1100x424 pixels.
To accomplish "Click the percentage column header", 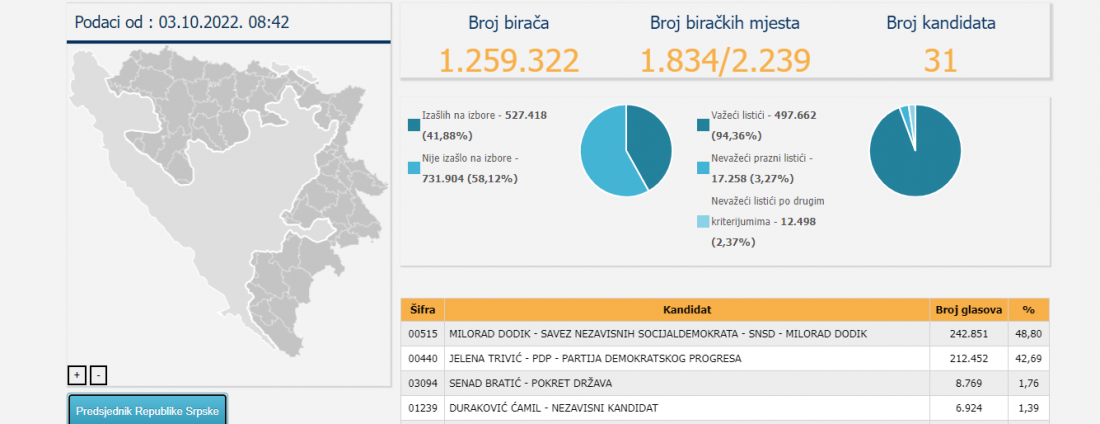I will (1029, 309).
